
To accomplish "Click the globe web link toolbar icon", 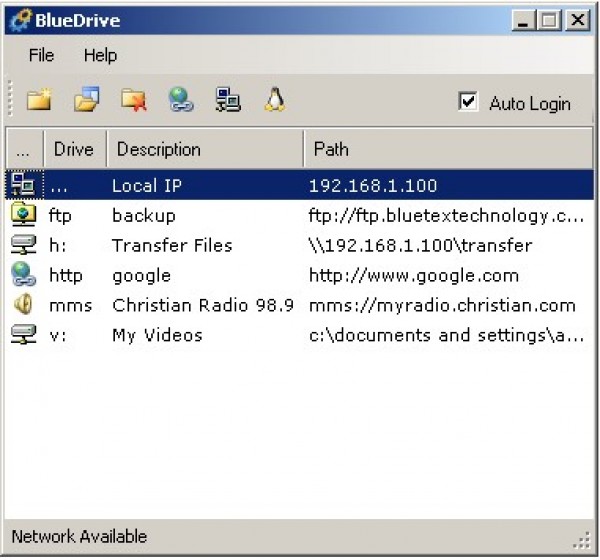I will [181, 100].
